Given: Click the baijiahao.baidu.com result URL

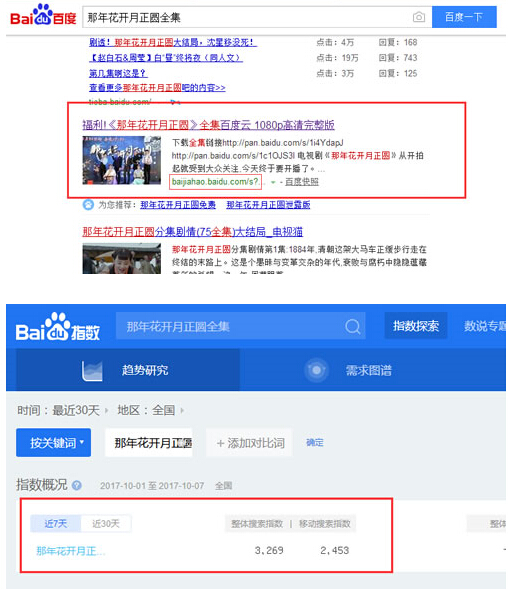Looking at the screenshot, I should tap(215, 182).
